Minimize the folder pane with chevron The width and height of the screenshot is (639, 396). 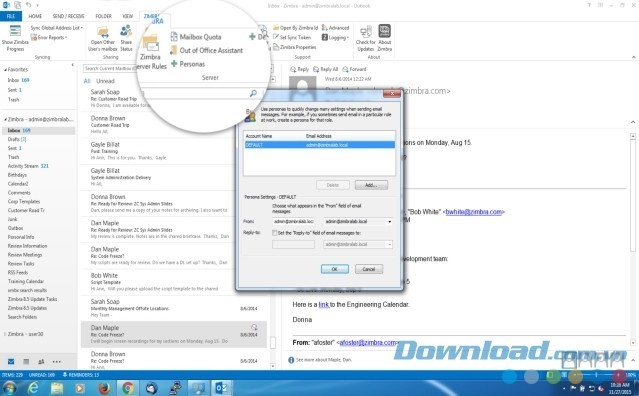click(x=73, y=65)
